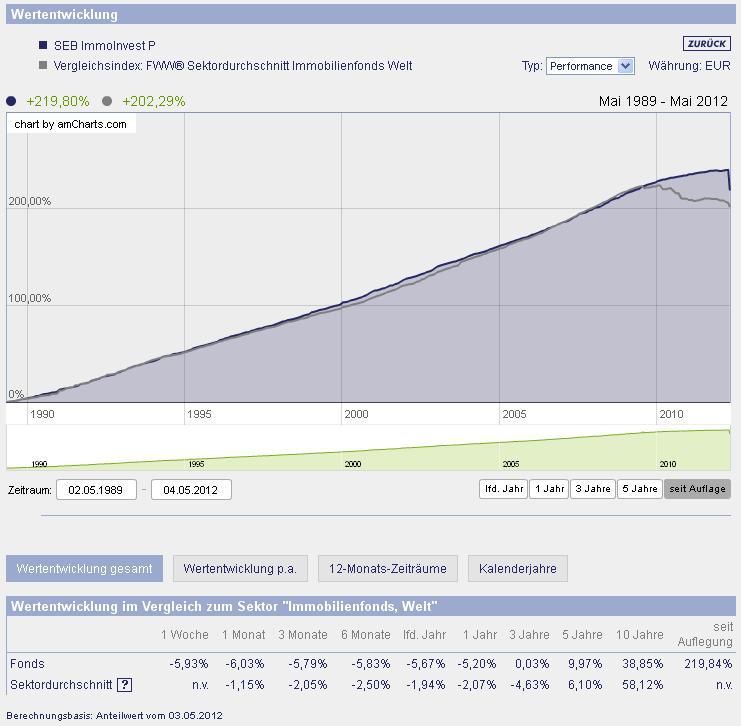Click the green range scrollbar under the chart

coord(368,448)
